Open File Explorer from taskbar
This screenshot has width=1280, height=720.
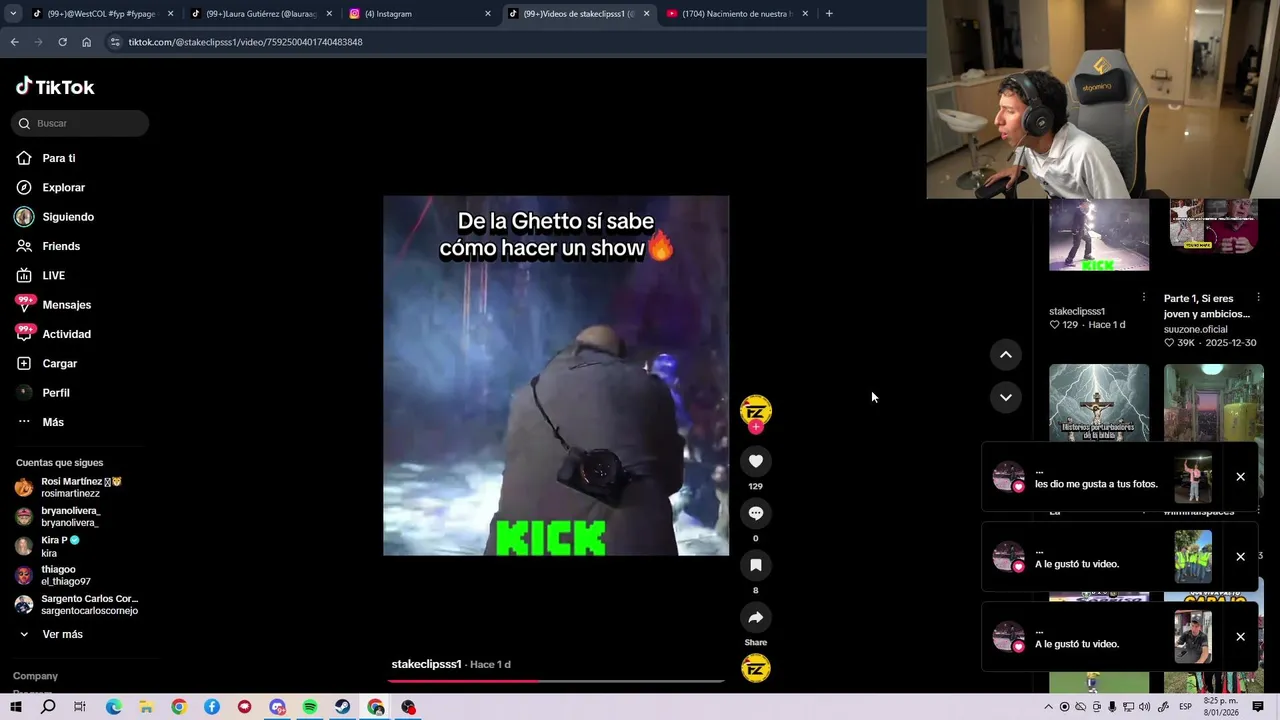click(x=146, y=707)
